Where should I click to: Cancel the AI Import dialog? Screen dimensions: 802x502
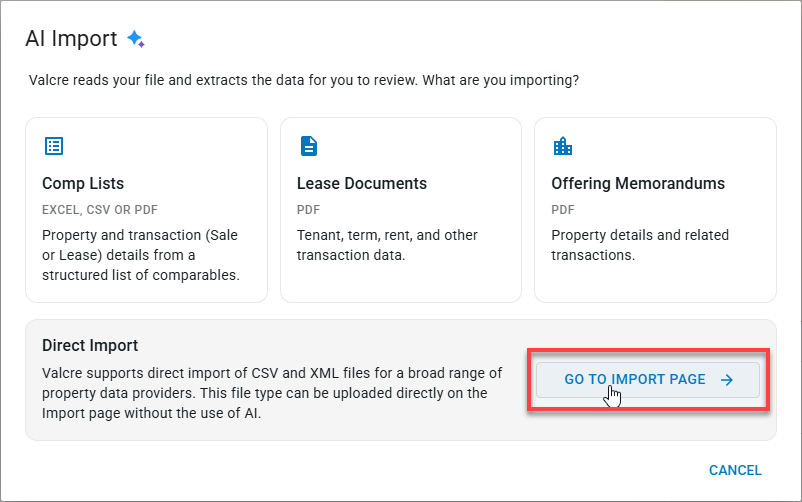pyautogui.click(x=735, y=470)
